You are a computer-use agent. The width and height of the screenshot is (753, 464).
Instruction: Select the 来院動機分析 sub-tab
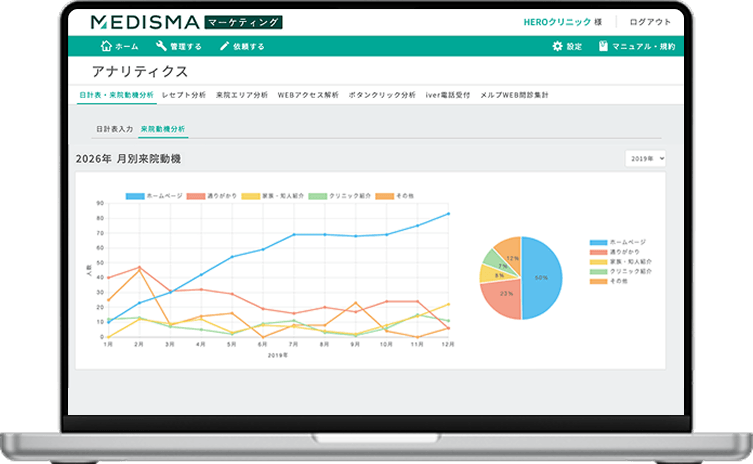(163, 129)
